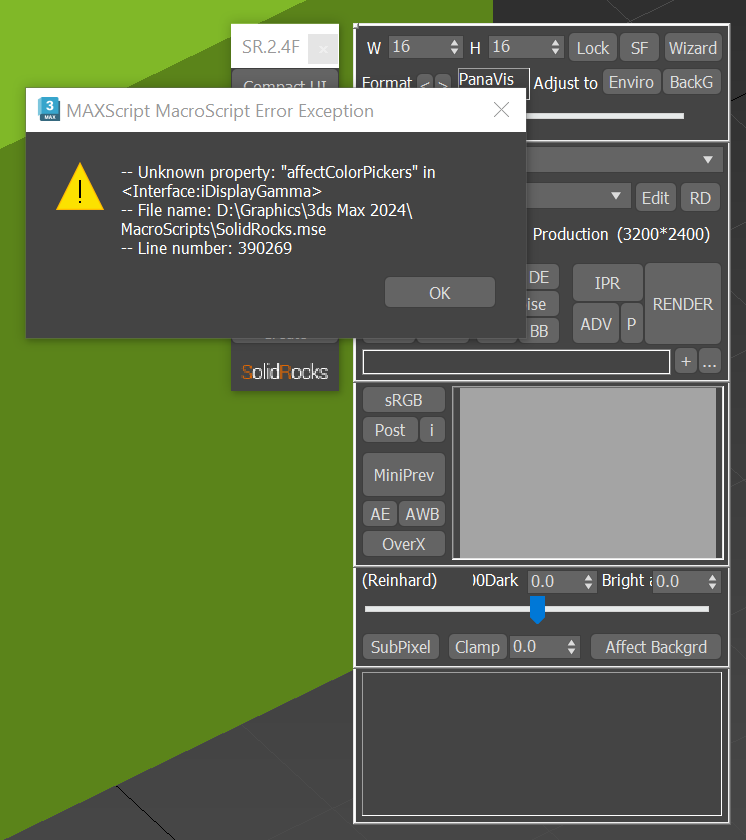The width and height of the screenshot is (746, 840).
Task: Open MiniPrev preview
Action: (404, 475)
